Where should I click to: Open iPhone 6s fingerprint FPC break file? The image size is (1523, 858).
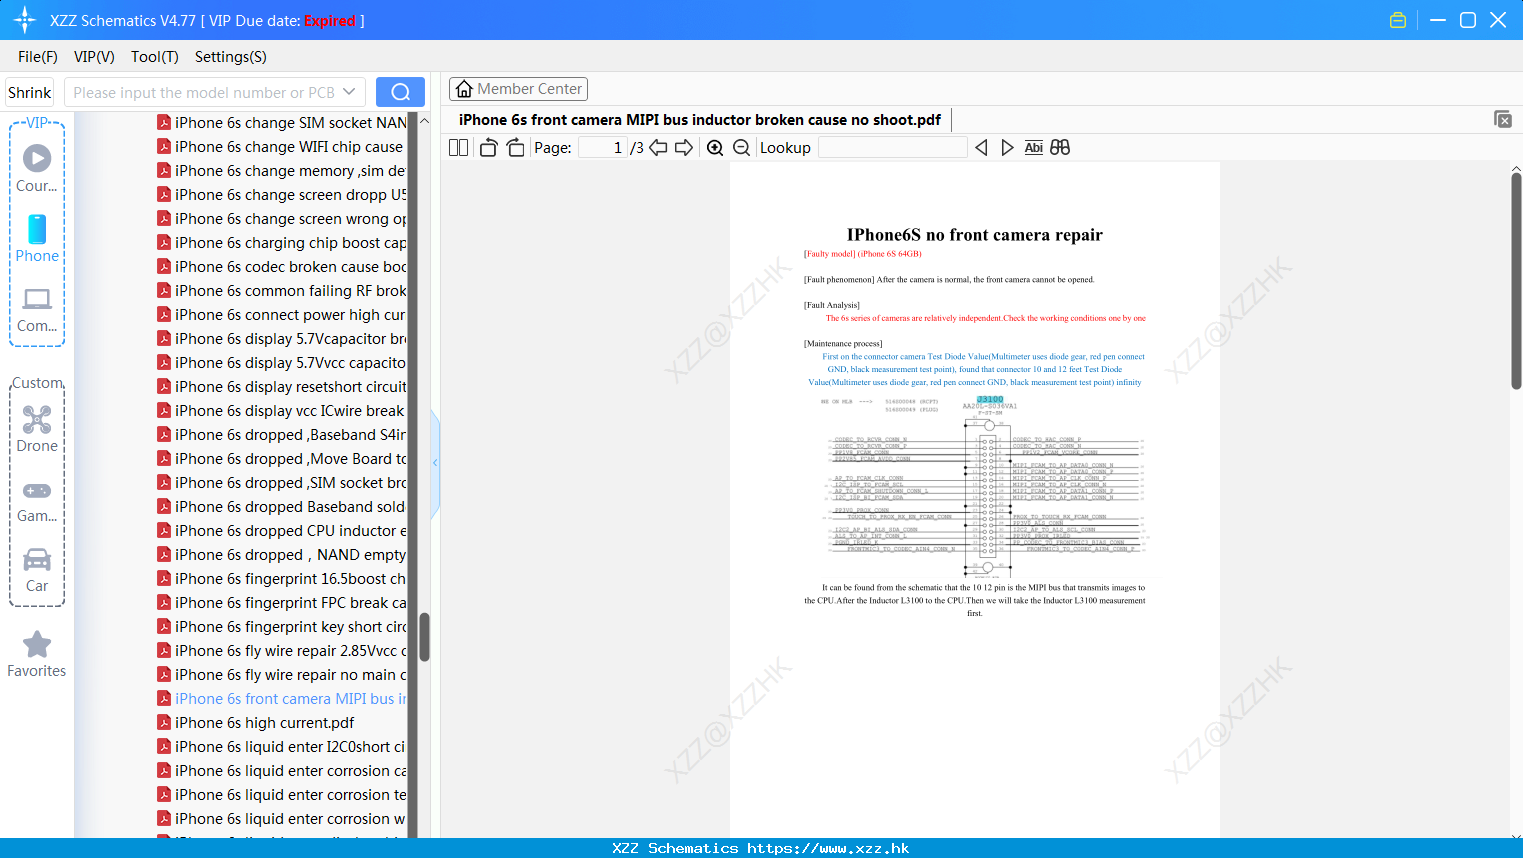click(282, 603)
